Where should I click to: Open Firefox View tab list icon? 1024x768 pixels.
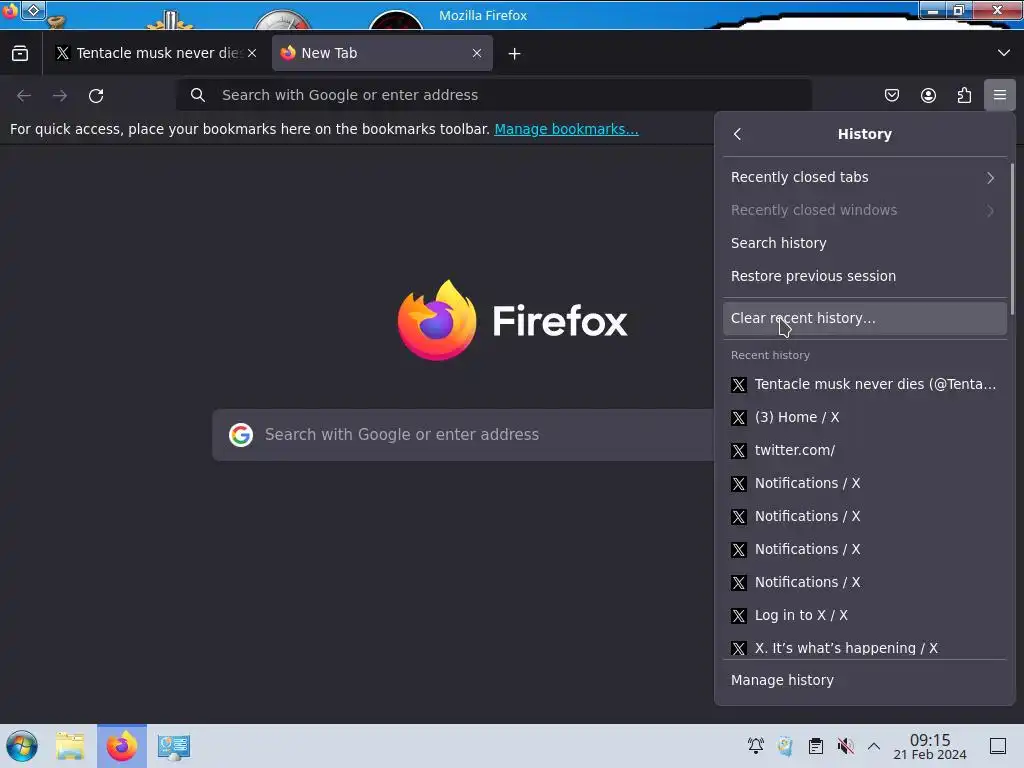(20, 54)
